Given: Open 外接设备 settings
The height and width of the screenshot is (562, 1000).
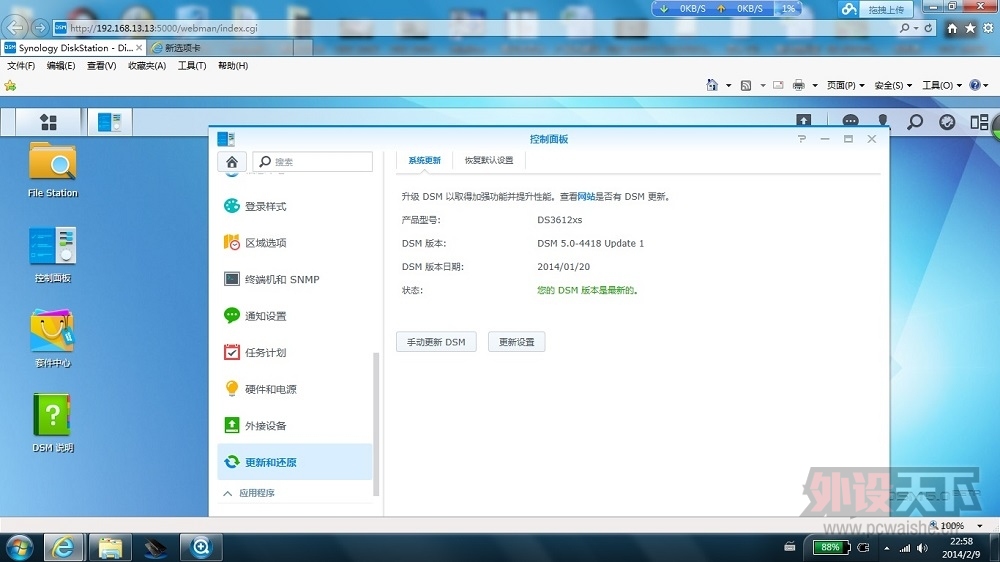Looking at the screenshot, I should point(295,425).
